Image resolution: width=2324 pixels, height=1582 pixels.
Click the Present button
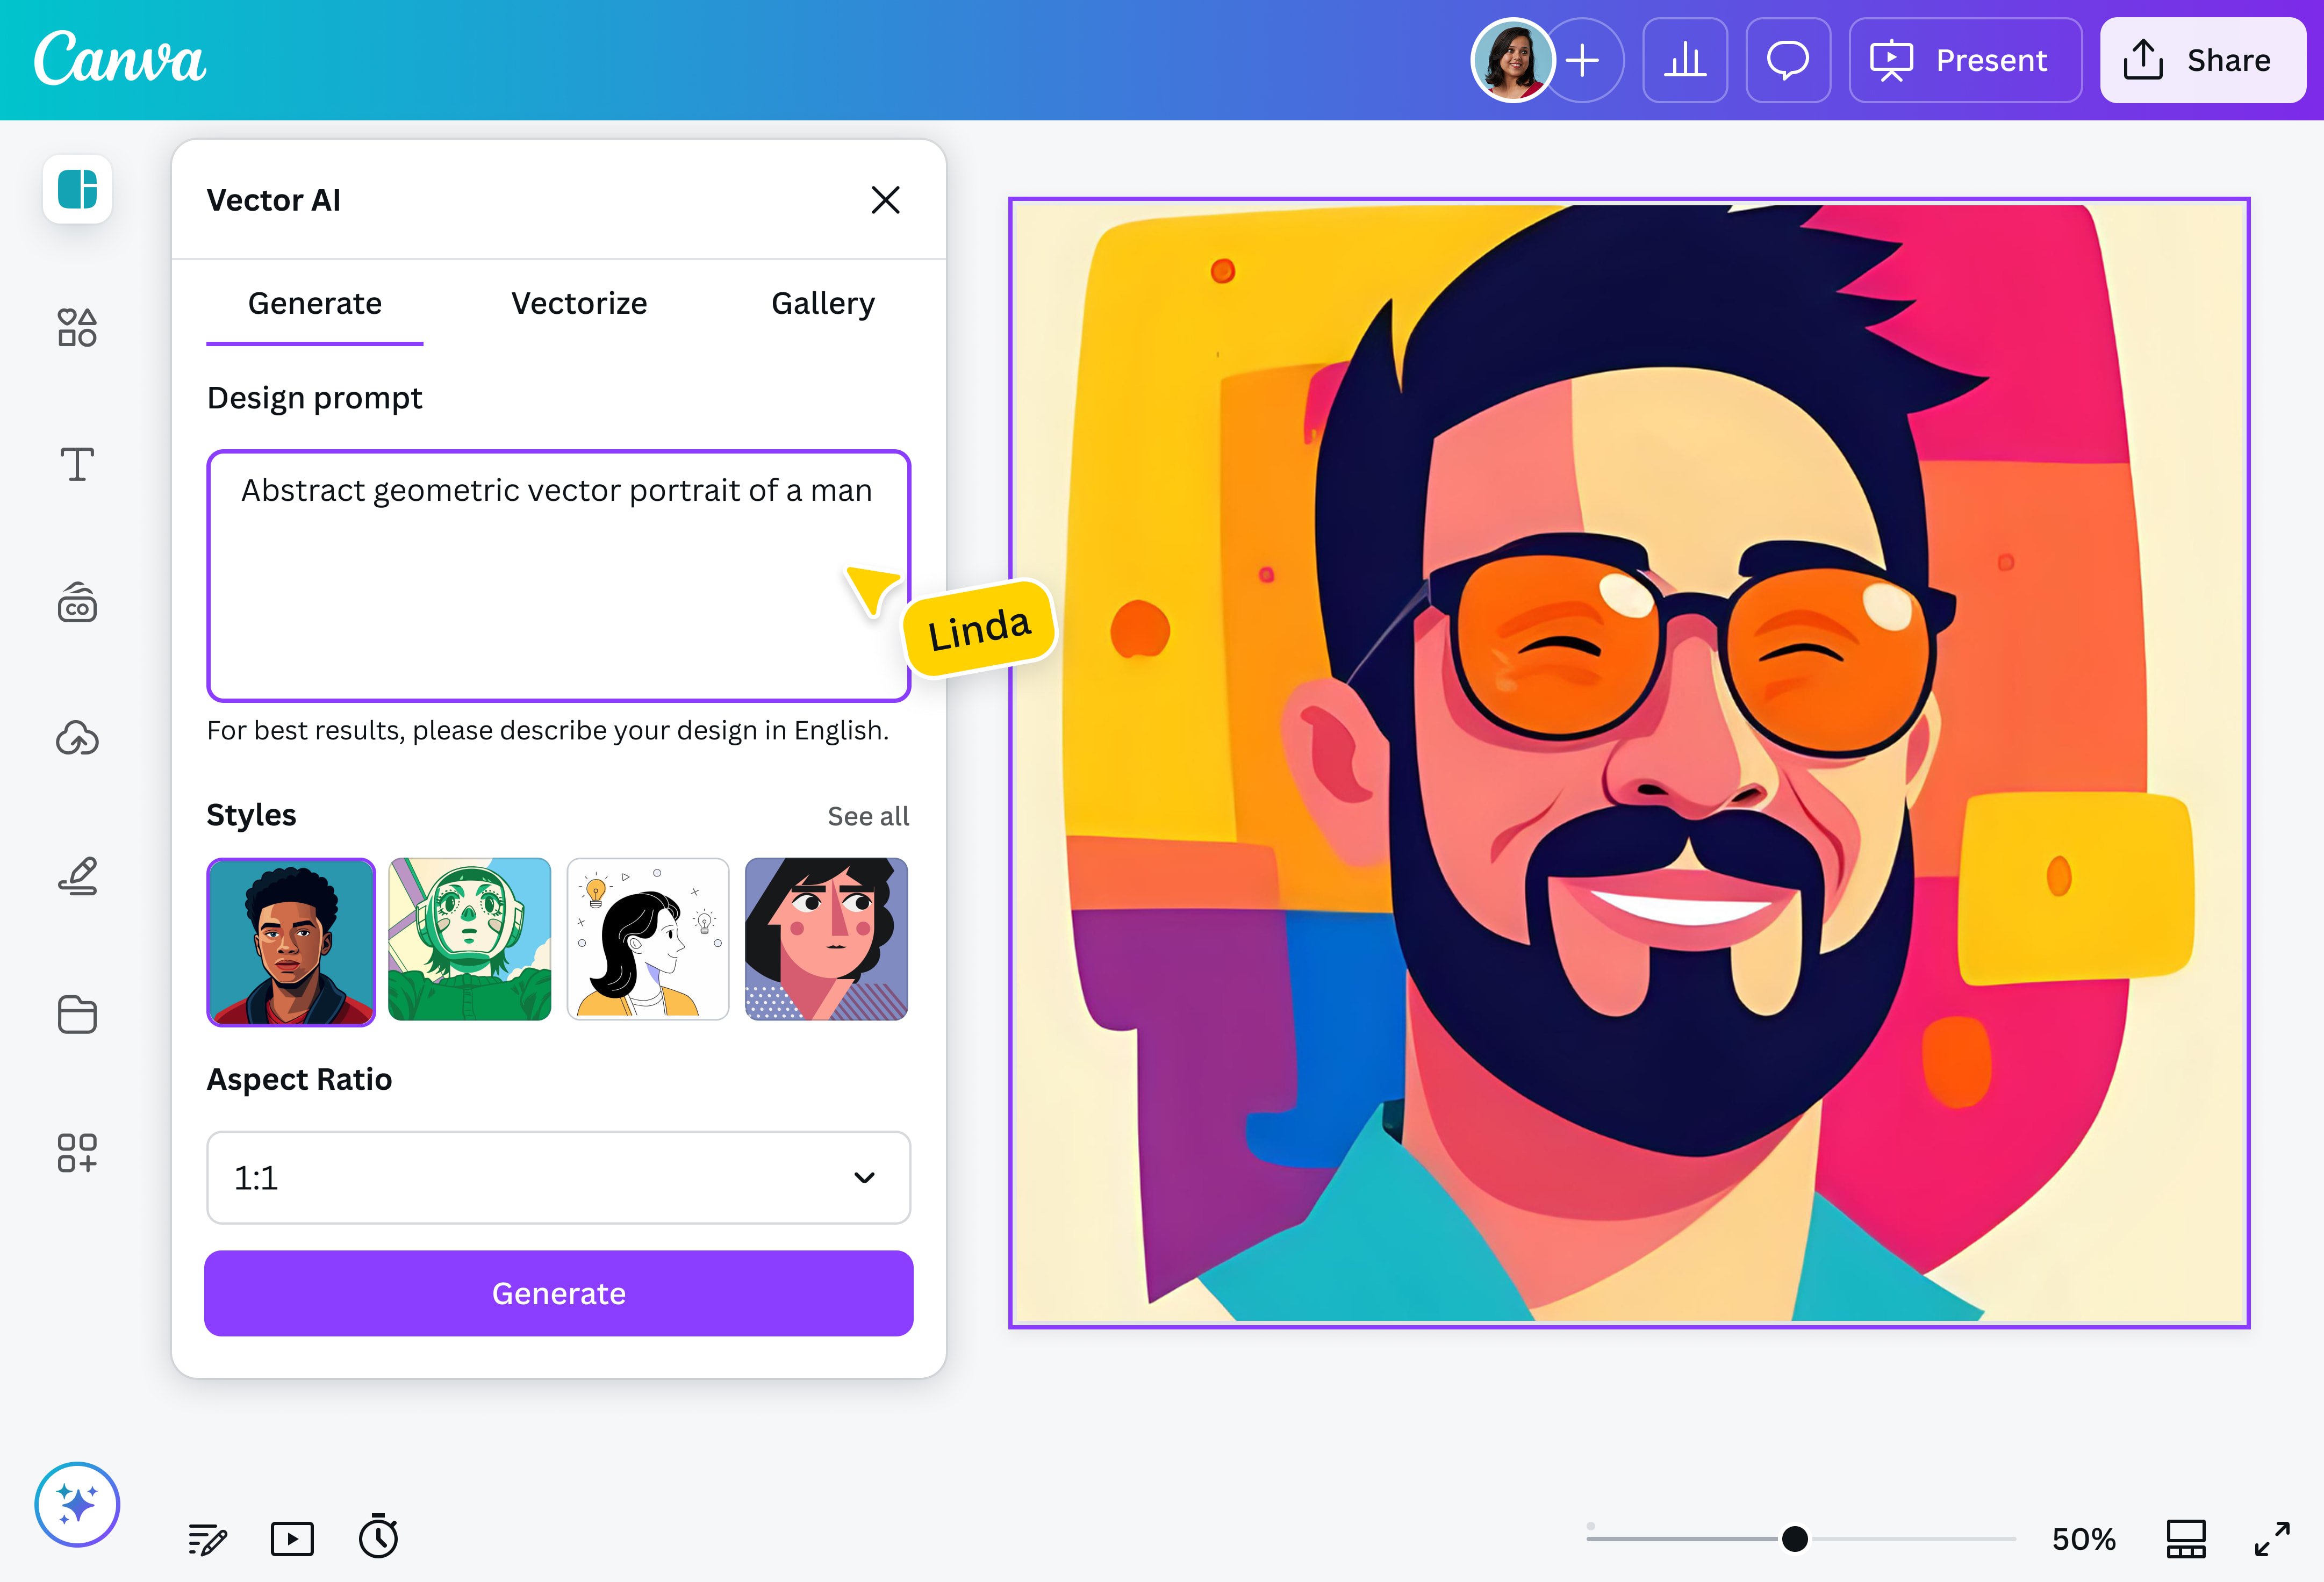(x=1965, y=60)
